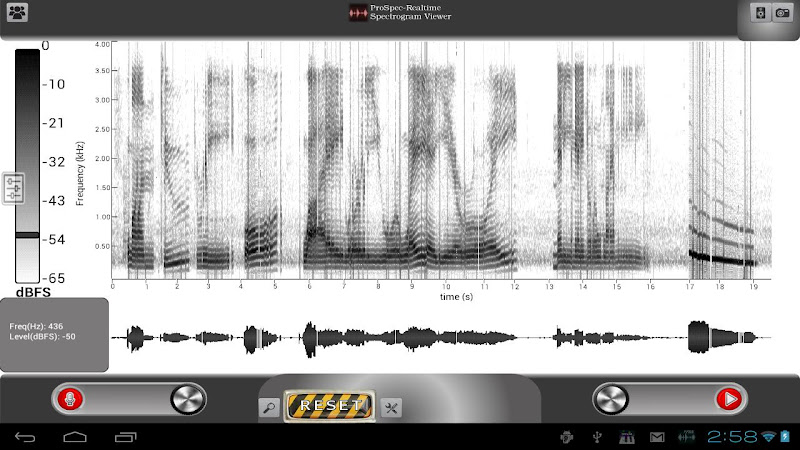Tap the Wi-Fi status icon
Viewport: 800px width, 450px height.
[768, 437]
